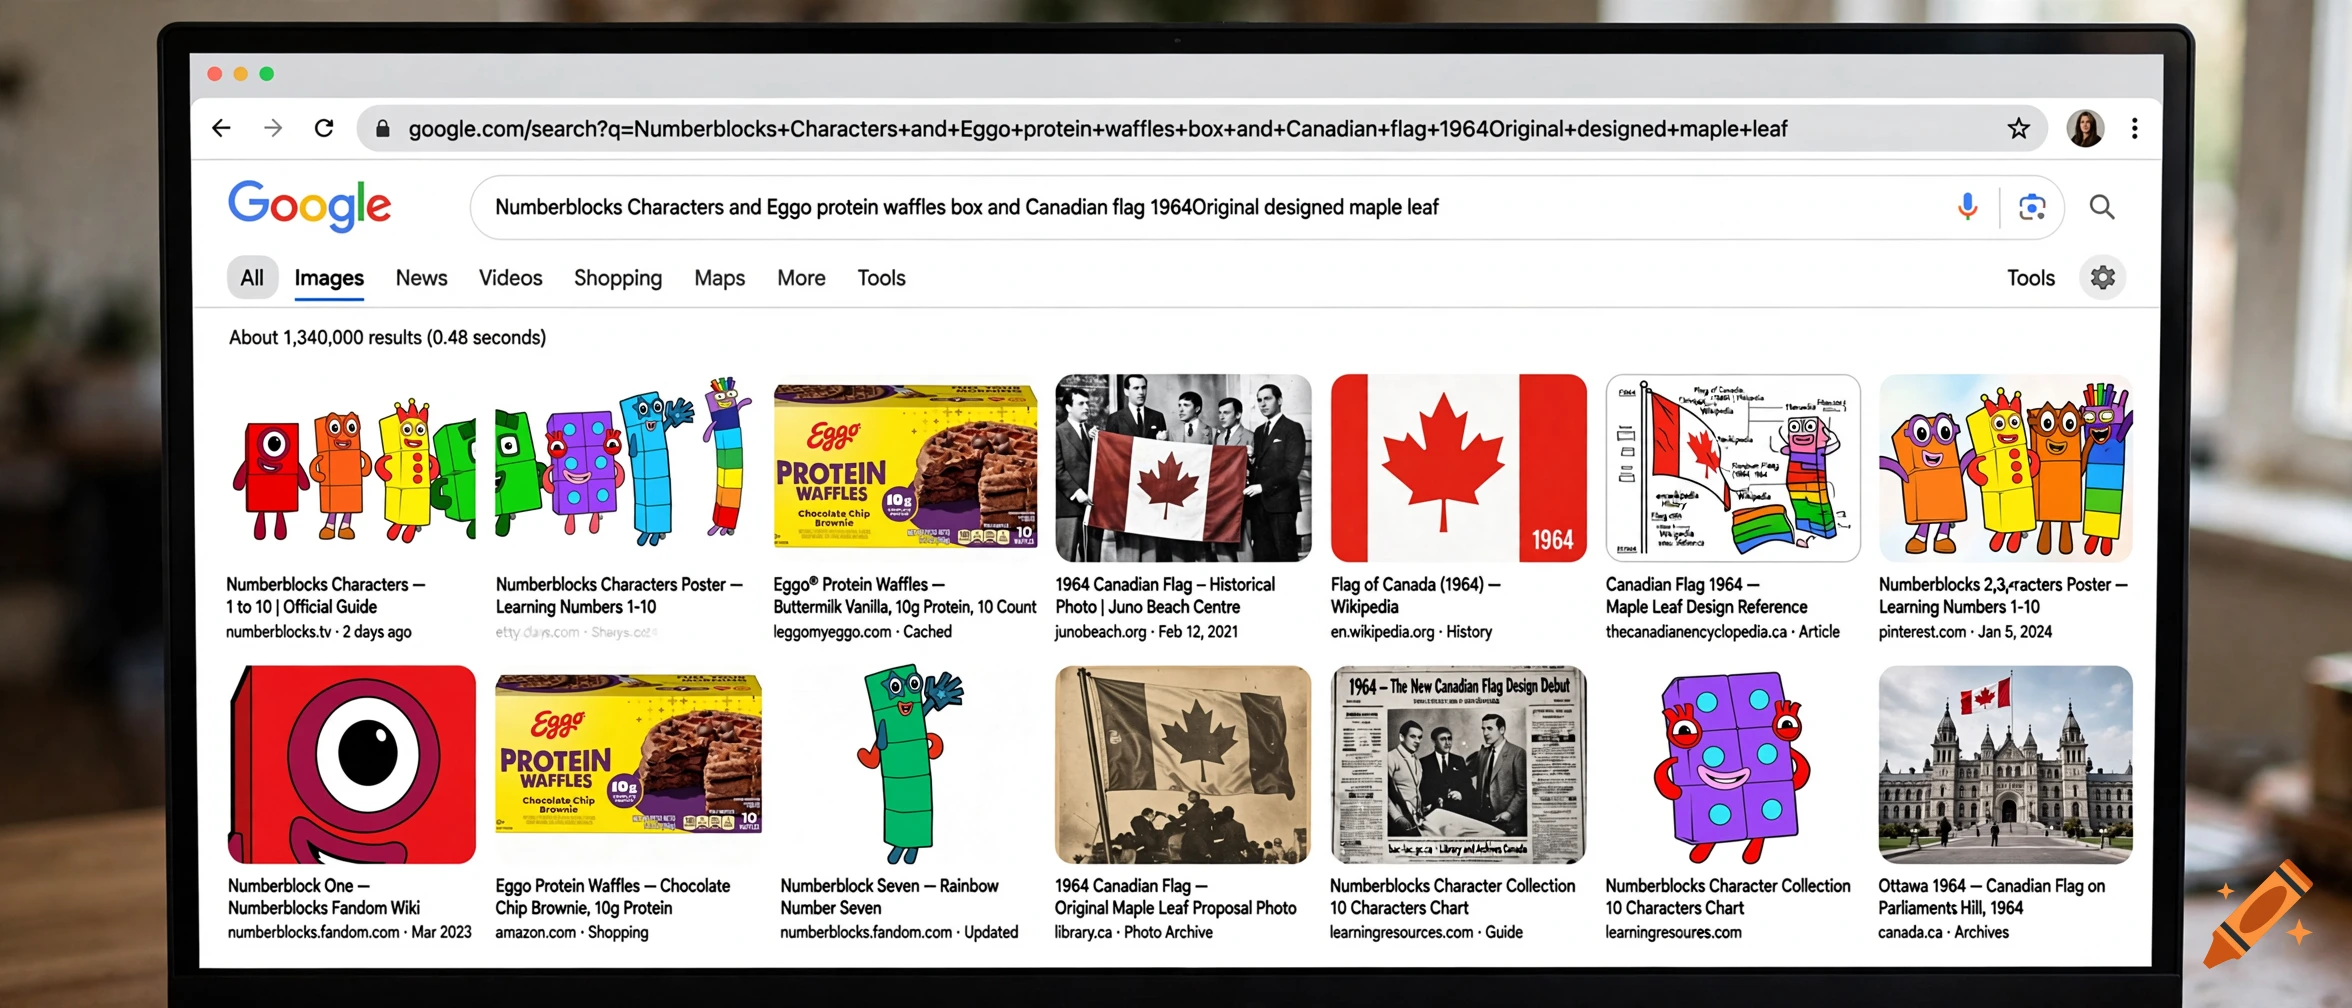Select the Images tab

pos(329,278)
